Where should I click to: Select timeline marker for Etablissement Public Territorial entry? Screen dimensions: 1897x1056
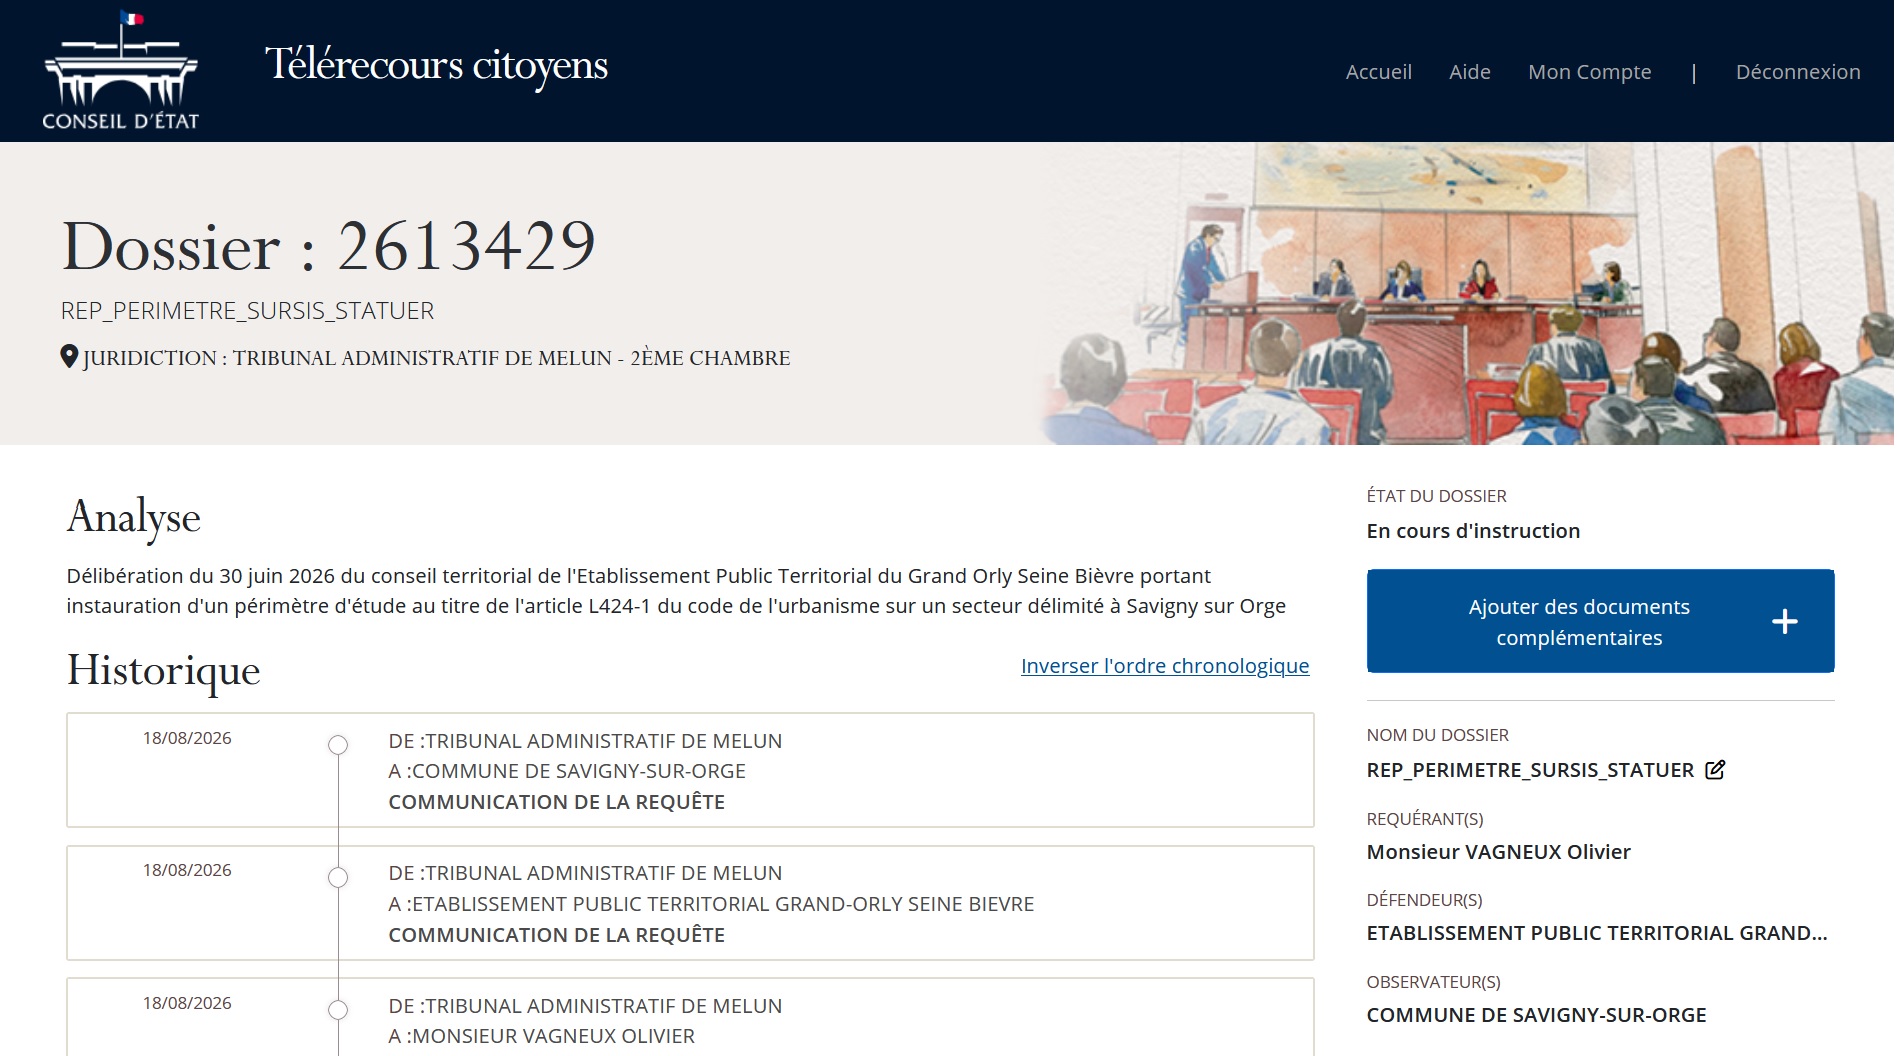(x=338, y=877)
